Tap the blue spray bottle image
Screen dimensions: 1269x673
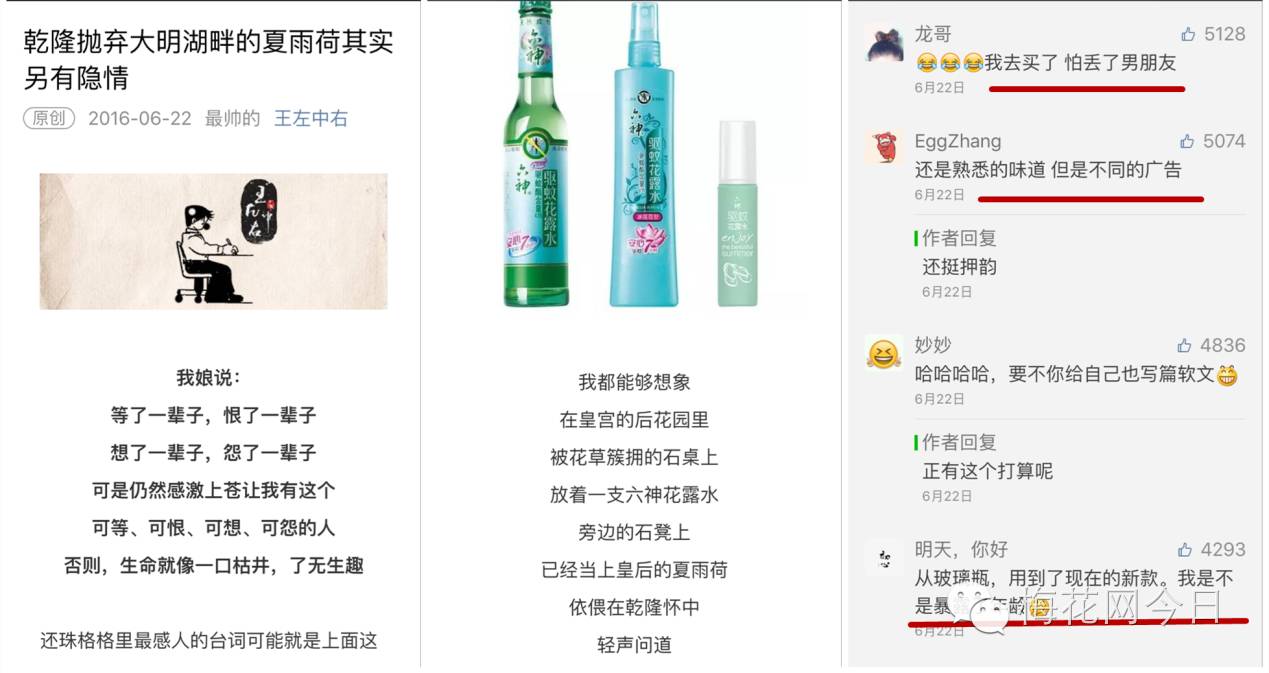pyautogui.click(x=644, y=155)
